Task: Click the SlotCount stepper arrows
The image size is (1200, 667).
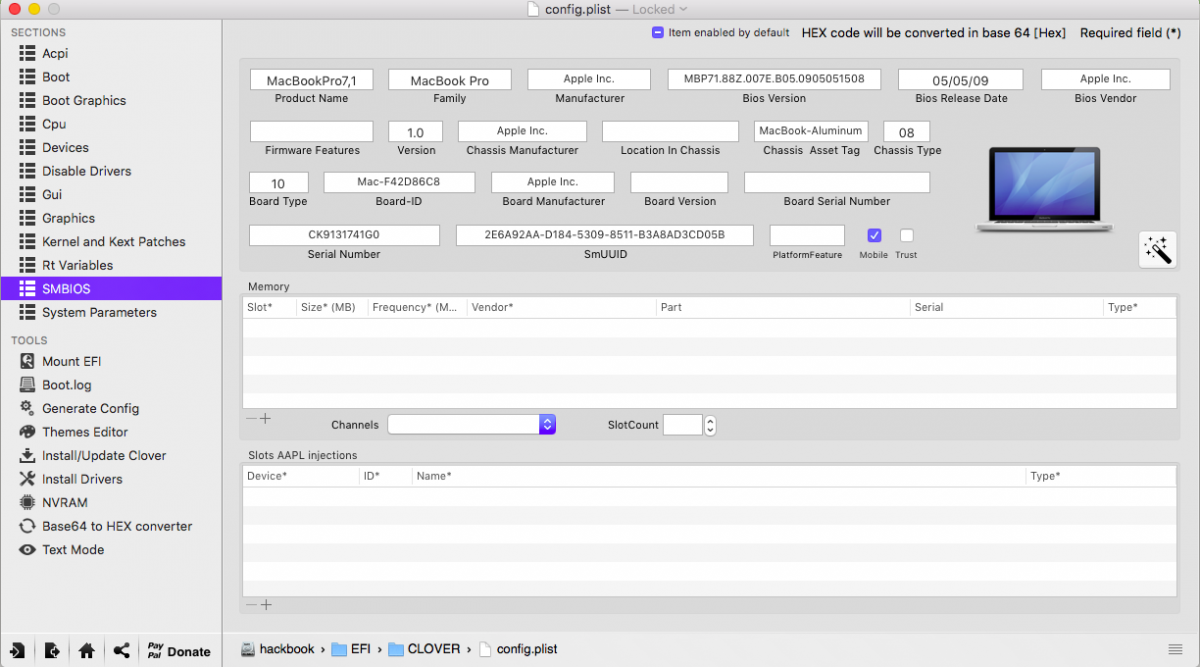Action: [710, 425]
